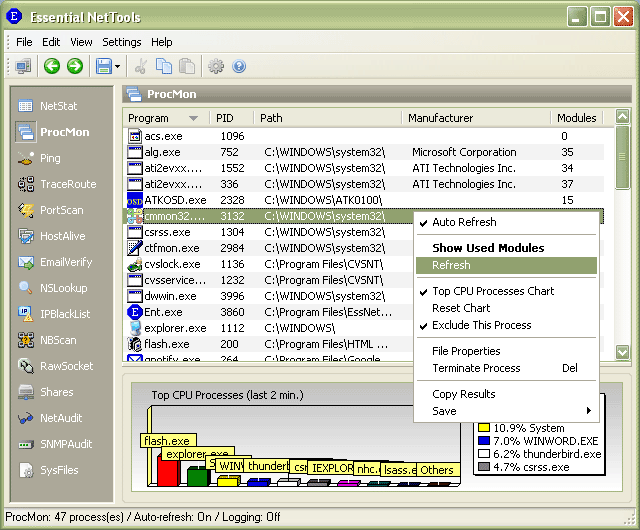Click the Program column sort arrow

pos(193,118)
